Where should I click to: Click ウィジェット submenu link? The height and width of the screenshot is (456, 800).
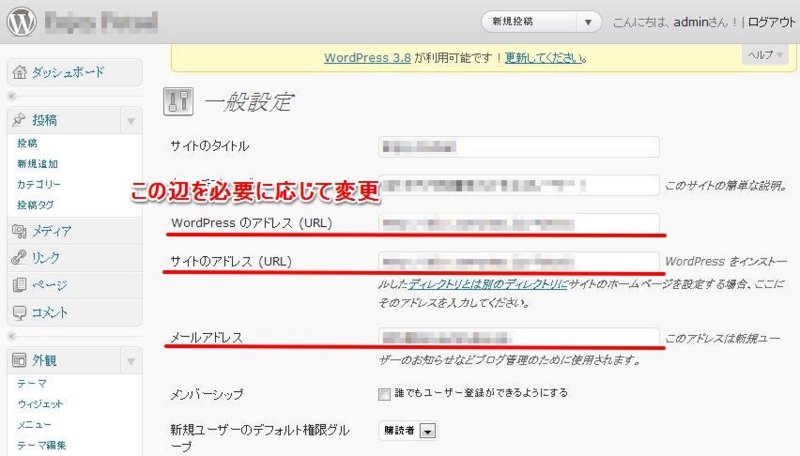pyautogui.click(x=40, y=404)
